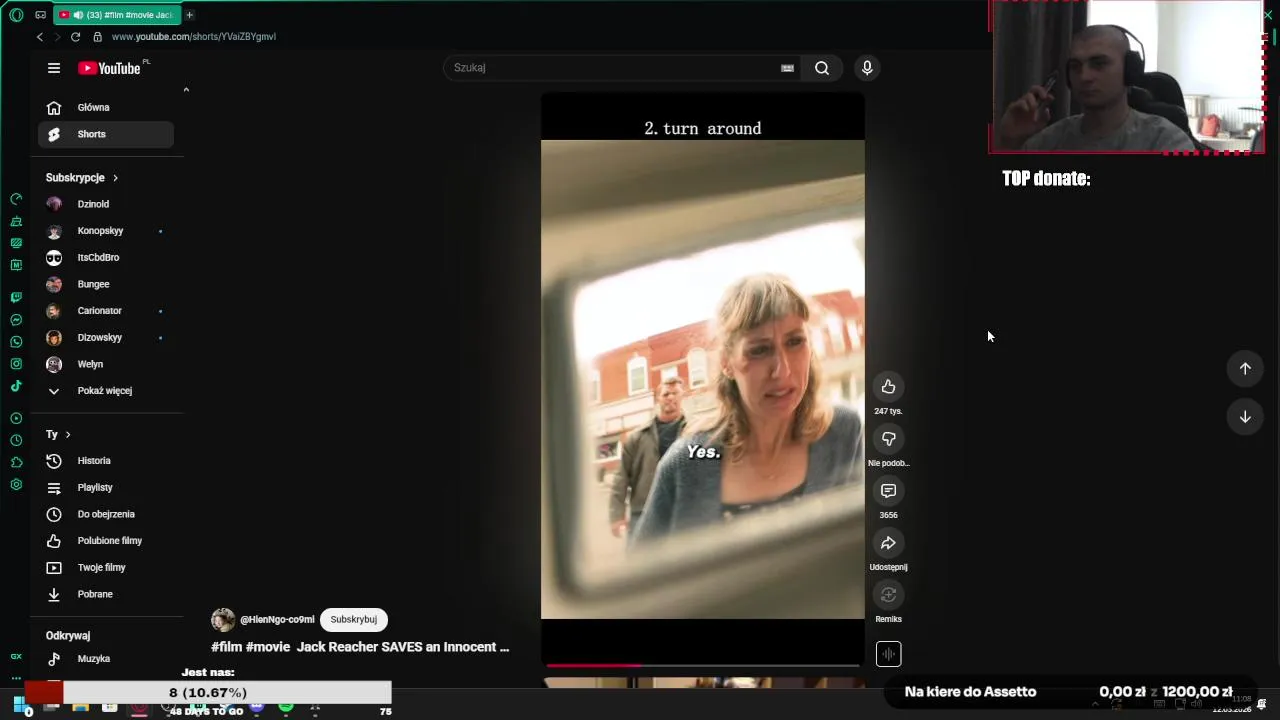Collapse sidebar with small up caret
The width and height of the screenshot is (1280, 720).
click(x=186, y=90)
